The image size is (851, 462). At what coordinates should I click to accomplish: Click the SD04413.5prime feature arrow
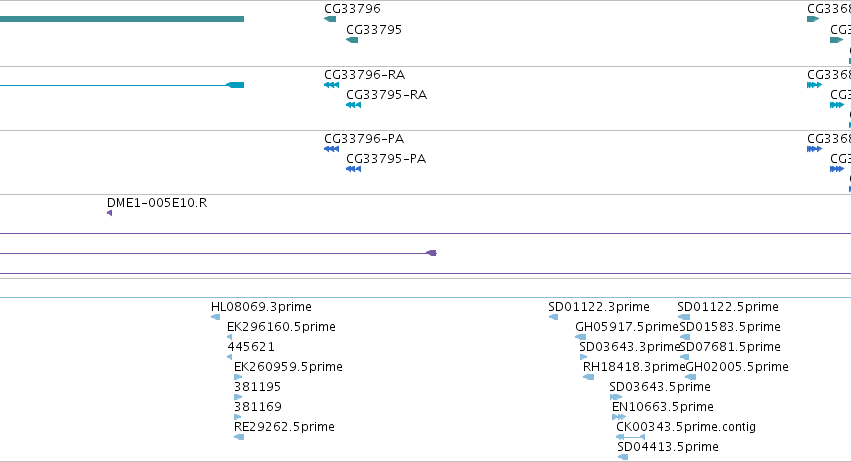pos(623,457)
